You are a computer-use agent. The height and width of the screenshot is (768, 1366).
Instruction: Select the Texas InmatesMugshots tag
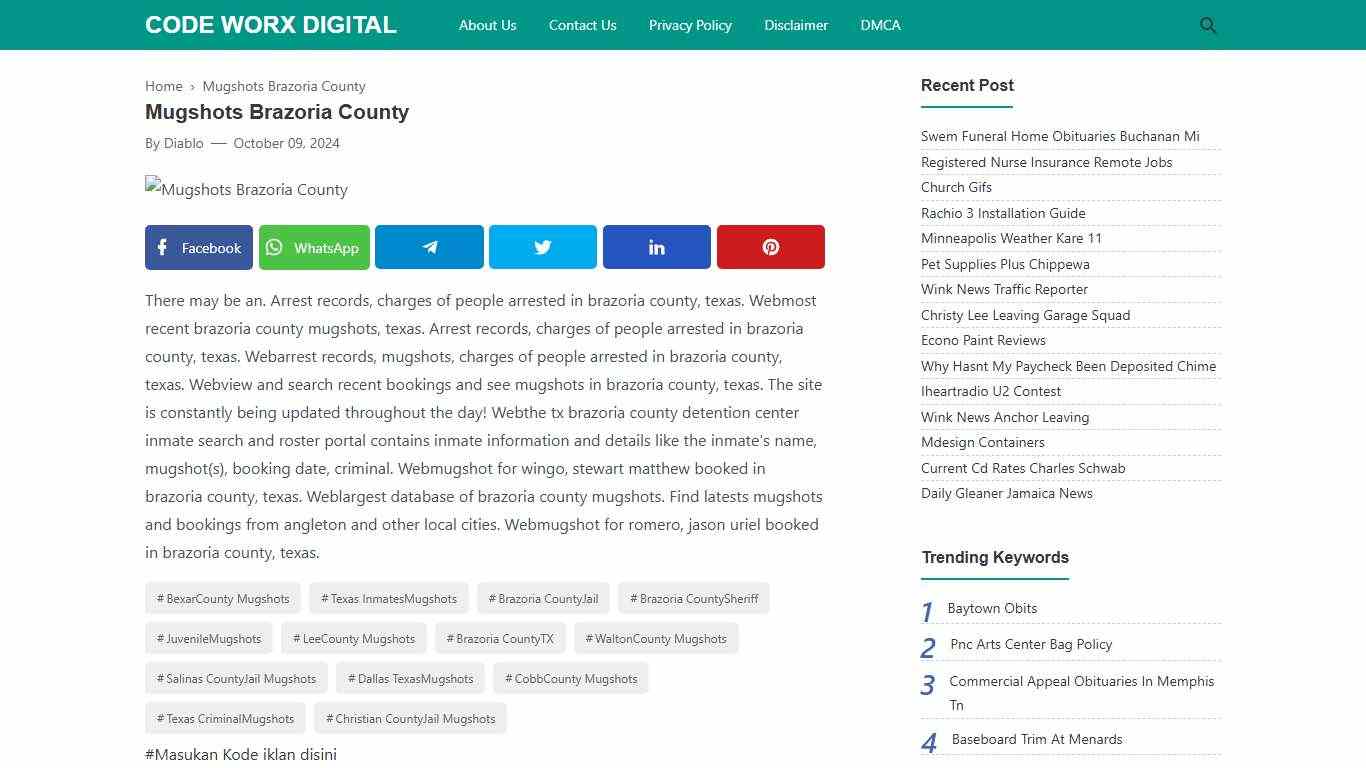(x=389, y=599)
